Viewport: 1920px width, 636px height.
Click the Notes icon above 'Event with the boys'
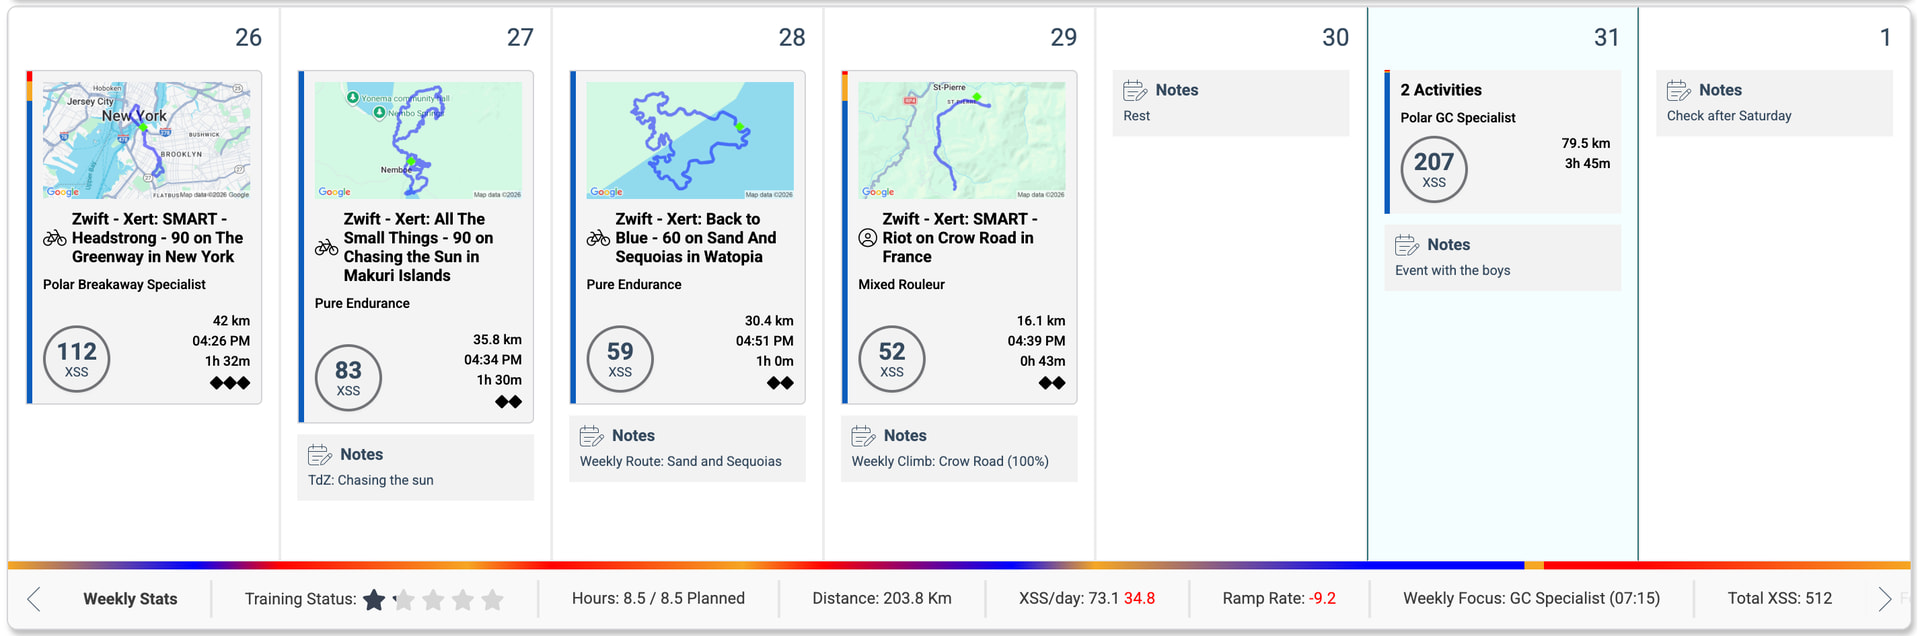point(1407,245)
